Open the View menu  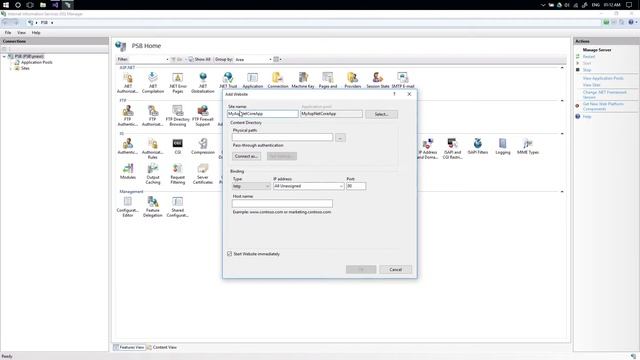[x=21, y=33]
